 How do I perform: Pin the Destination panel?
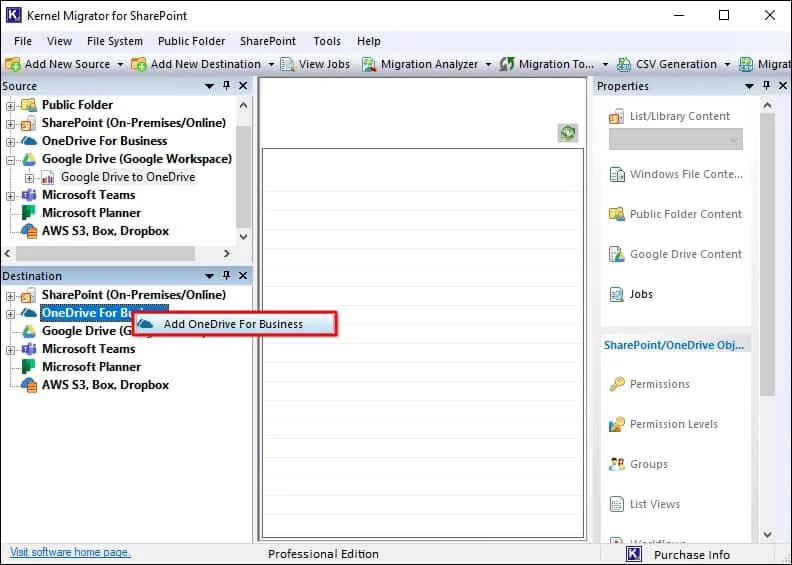tap(226, 276)
